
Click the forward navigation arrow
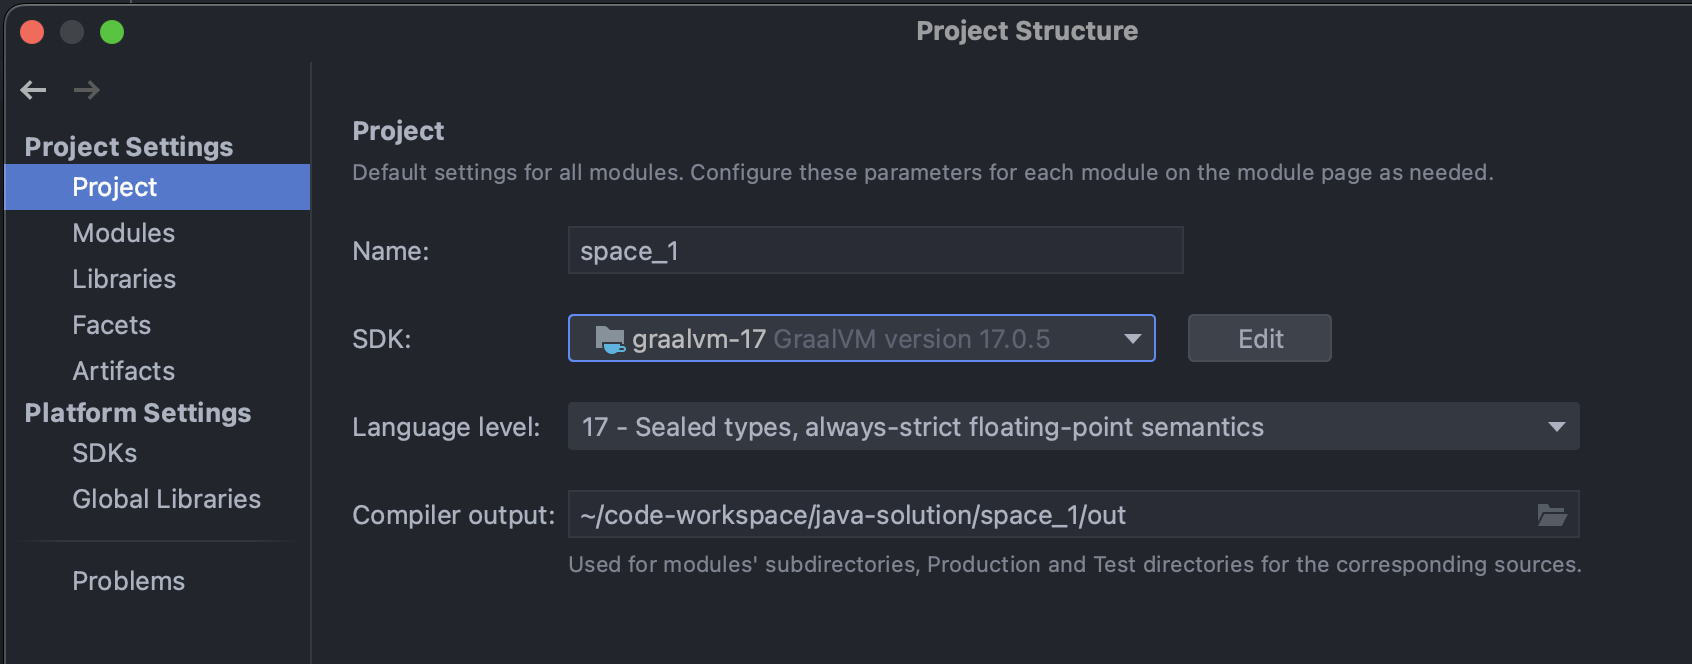87,90
